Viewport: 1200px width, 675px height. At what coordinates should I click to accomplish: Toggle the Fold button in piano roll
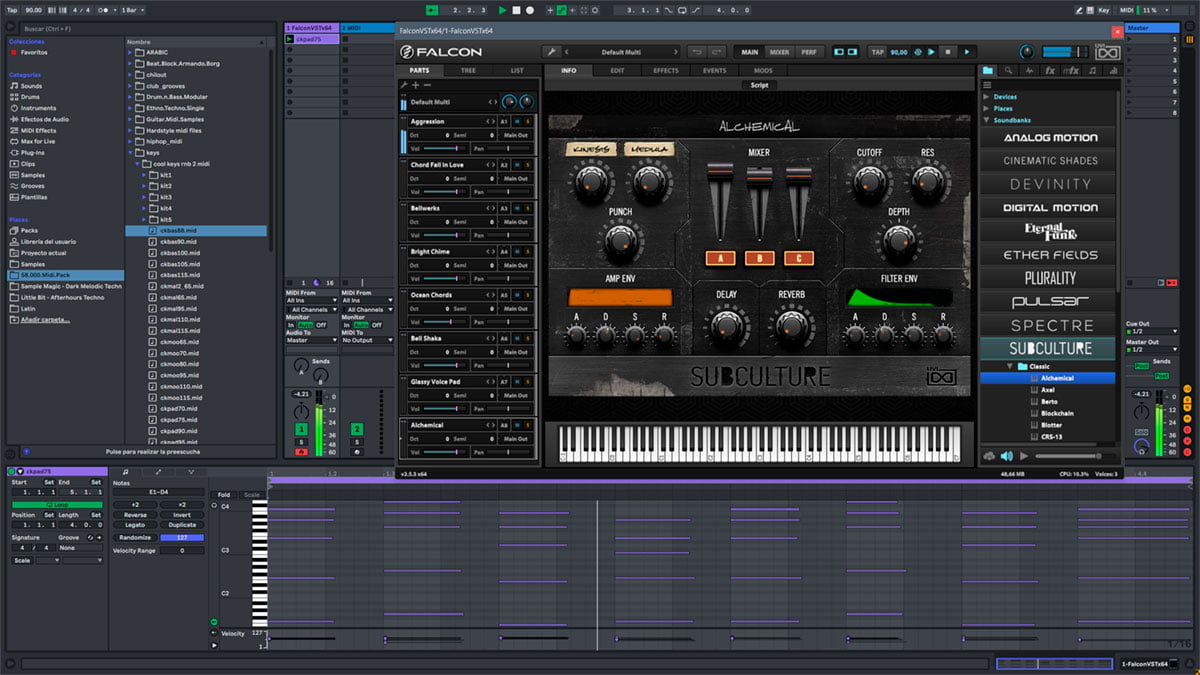tap(224, 494)
